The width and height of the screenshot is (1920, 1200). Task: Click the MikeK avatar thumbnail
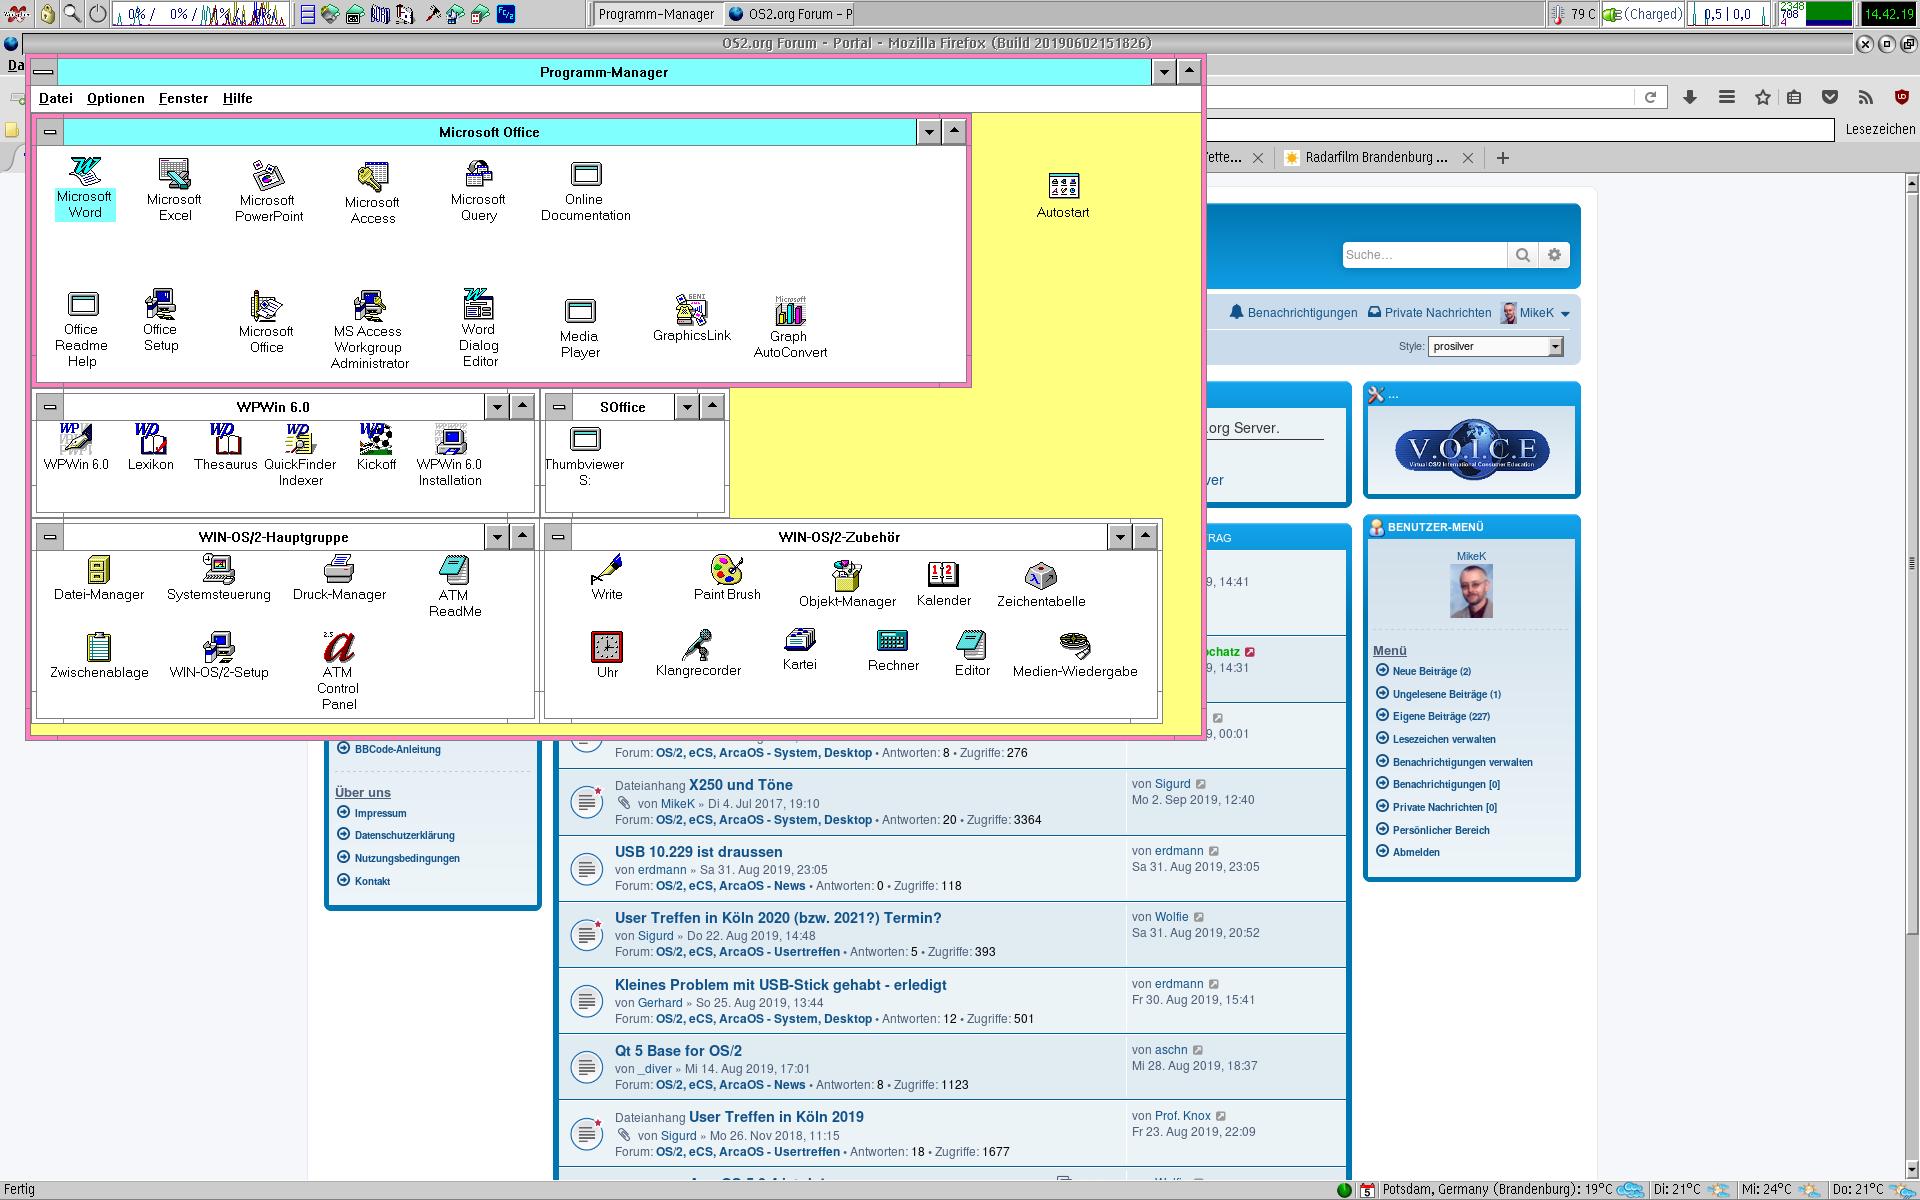click(x=1471, y=591)
